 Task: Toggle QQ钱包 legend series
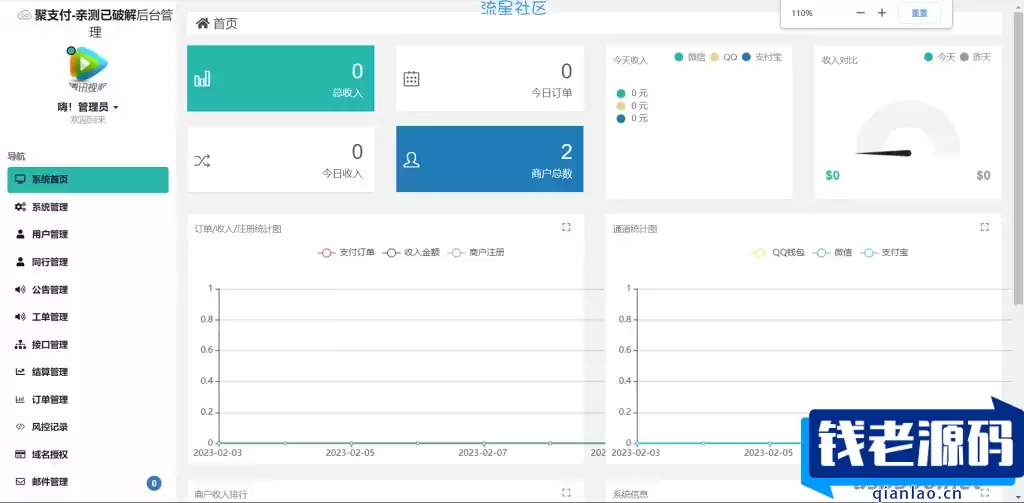click(x=778, y=252)
